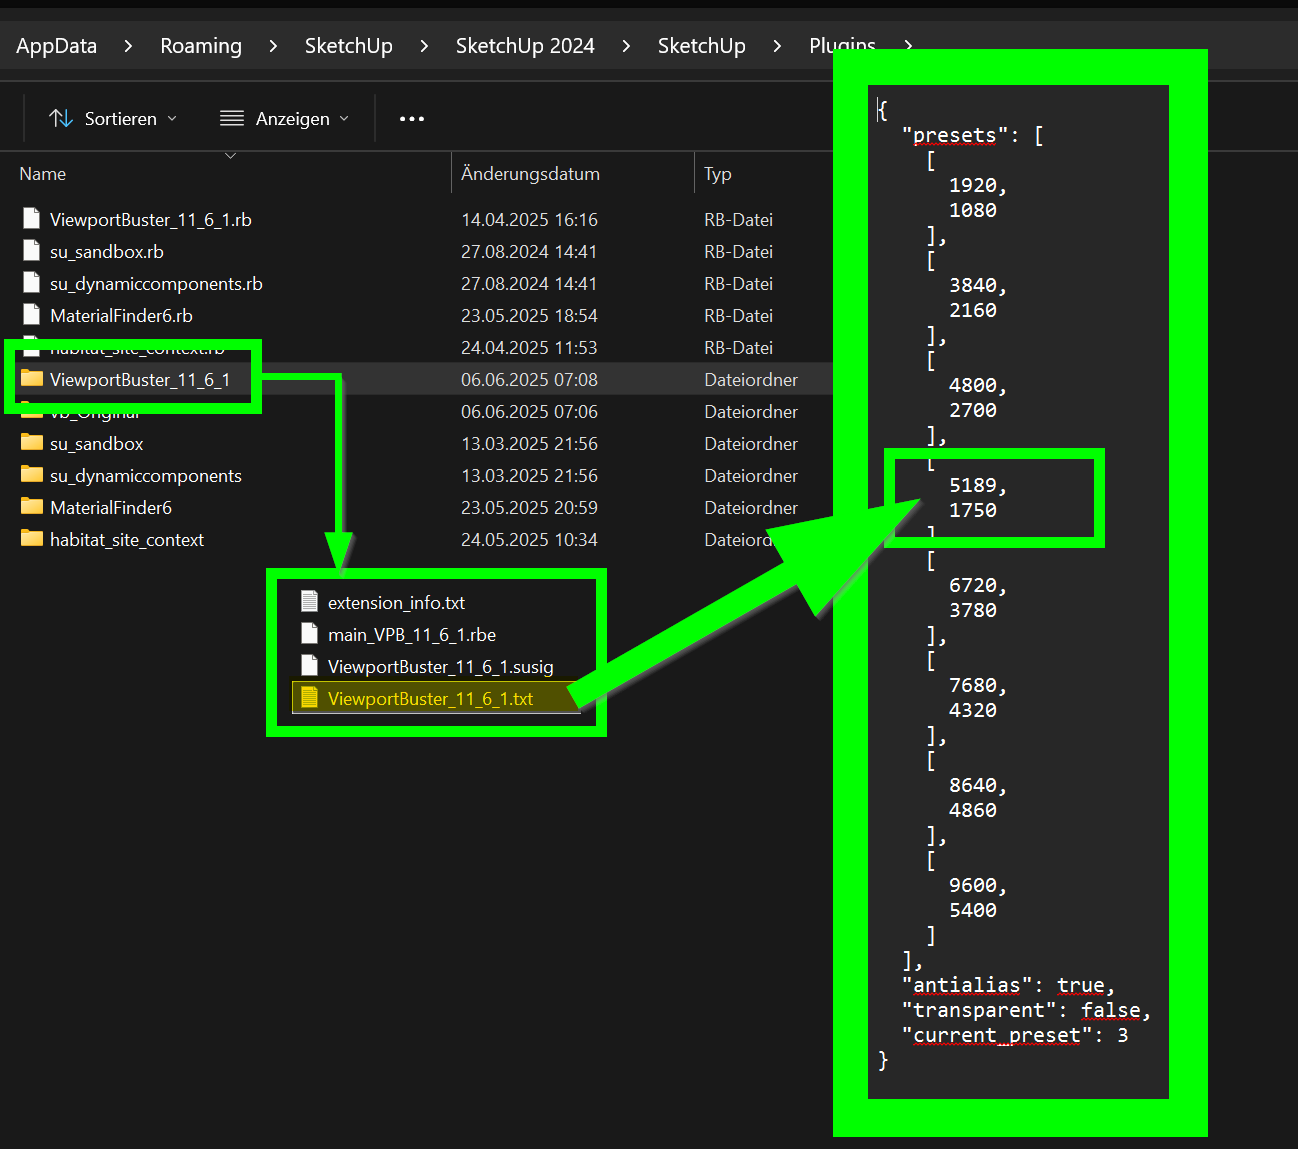Select the su_dynamiccomponents.rb file
Screen dimensions: 1298x1149
coord(156,284)
